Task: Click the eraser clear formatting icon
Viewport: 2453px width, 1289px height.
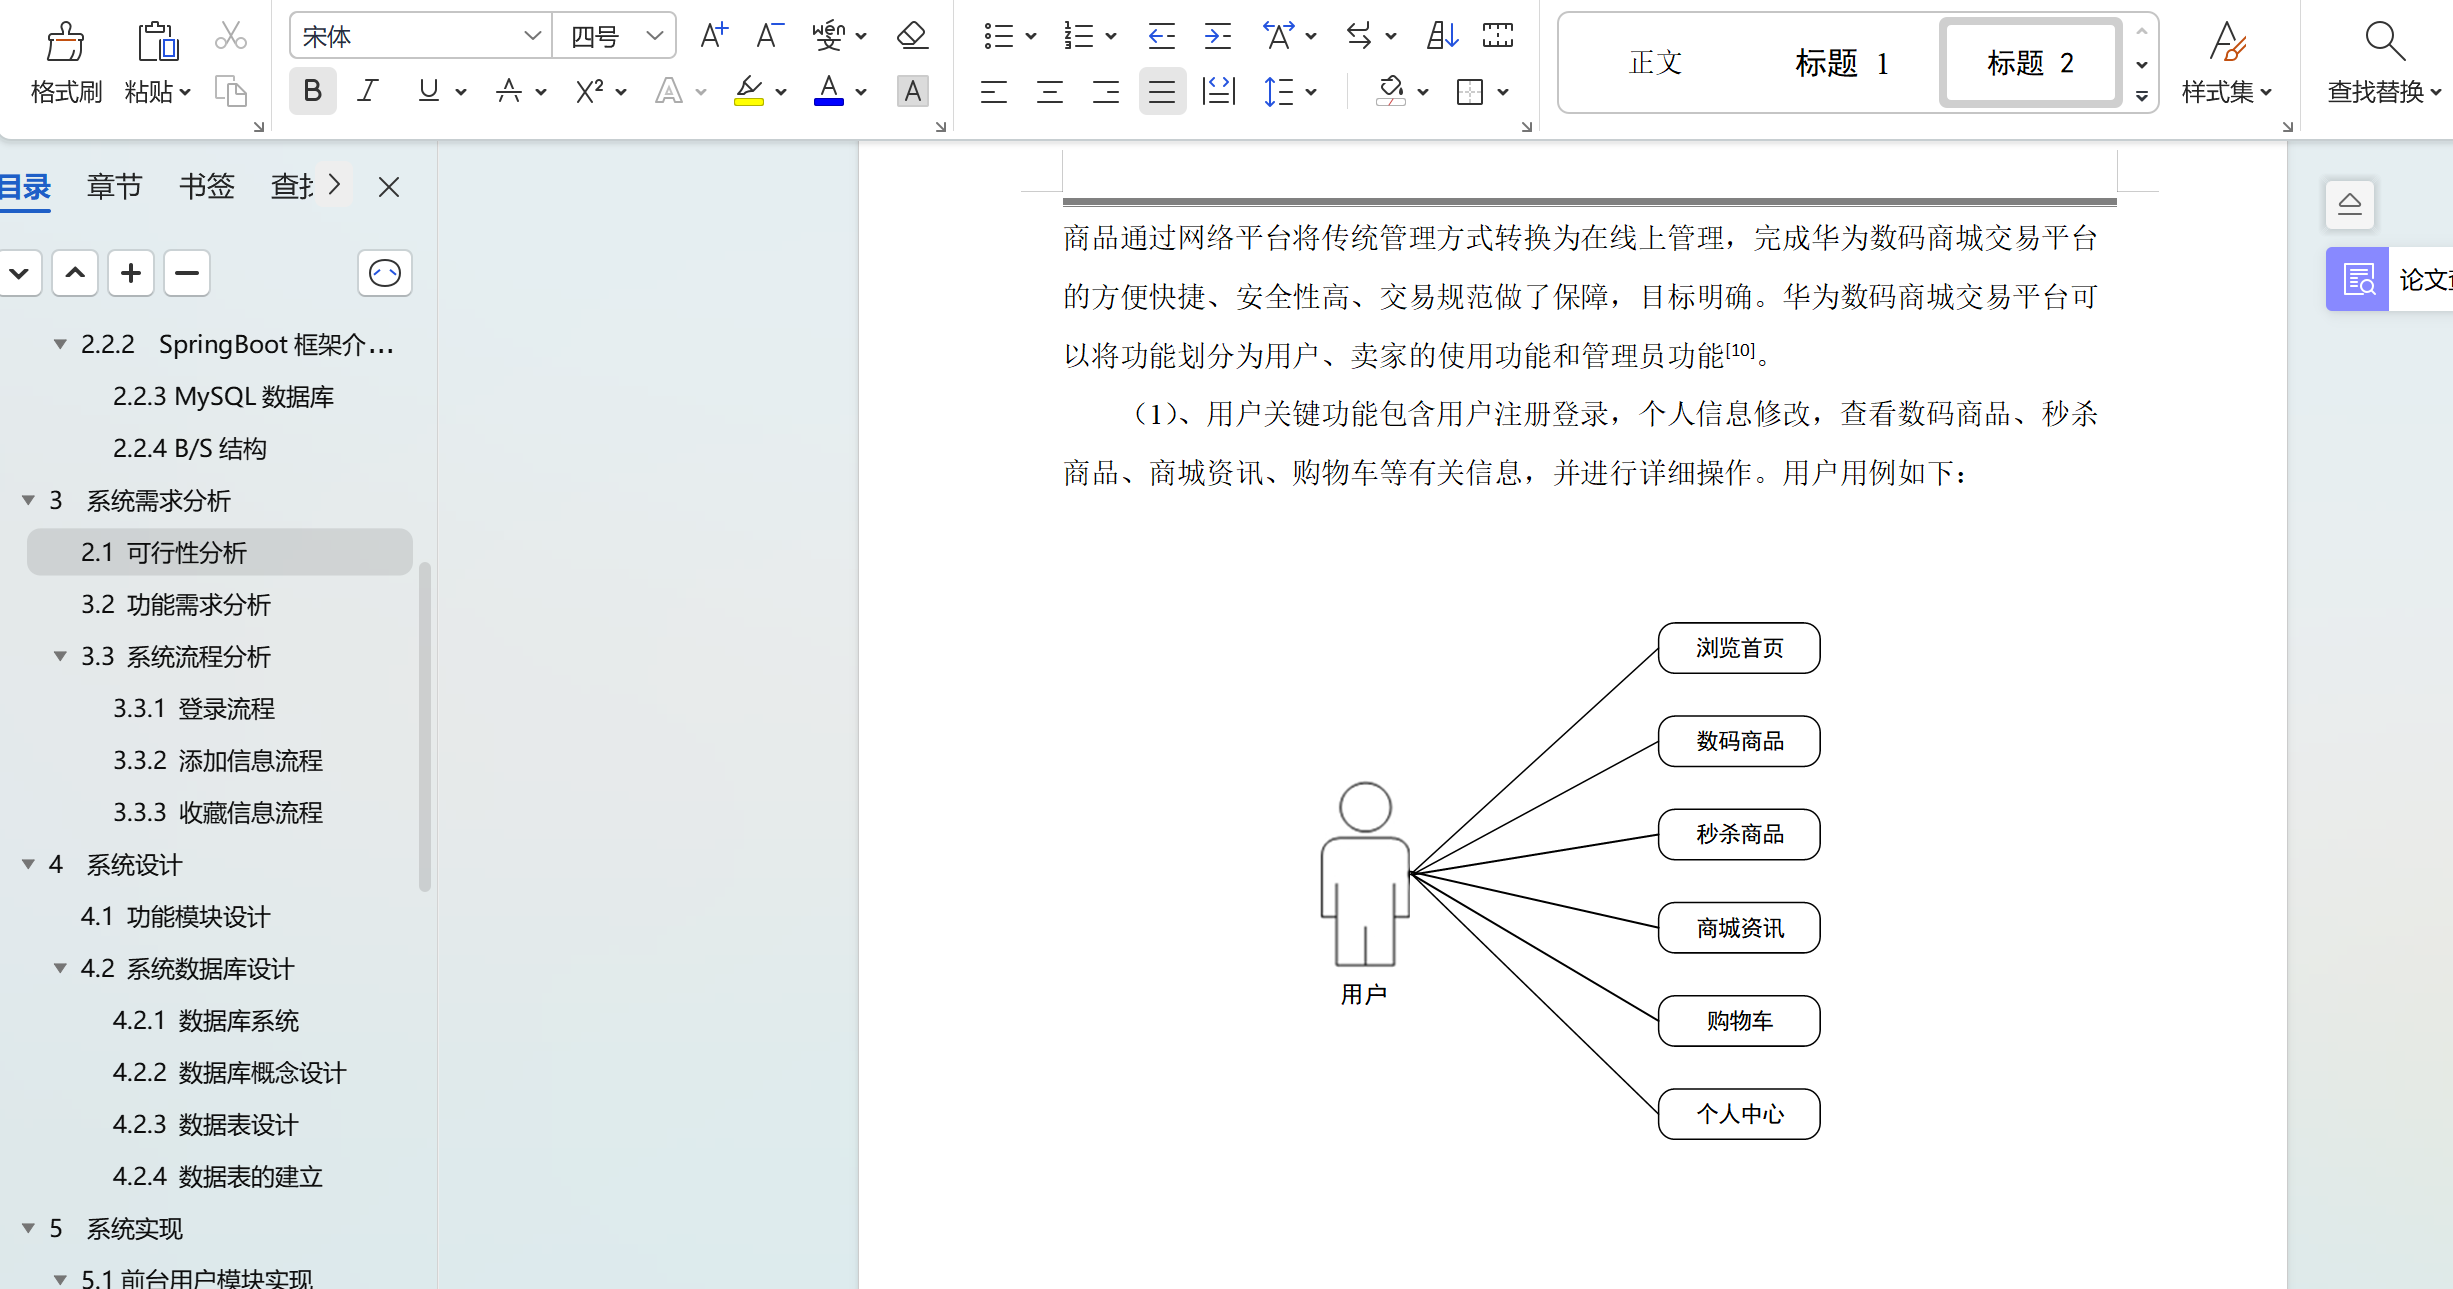Action: (x=911, y=36)
